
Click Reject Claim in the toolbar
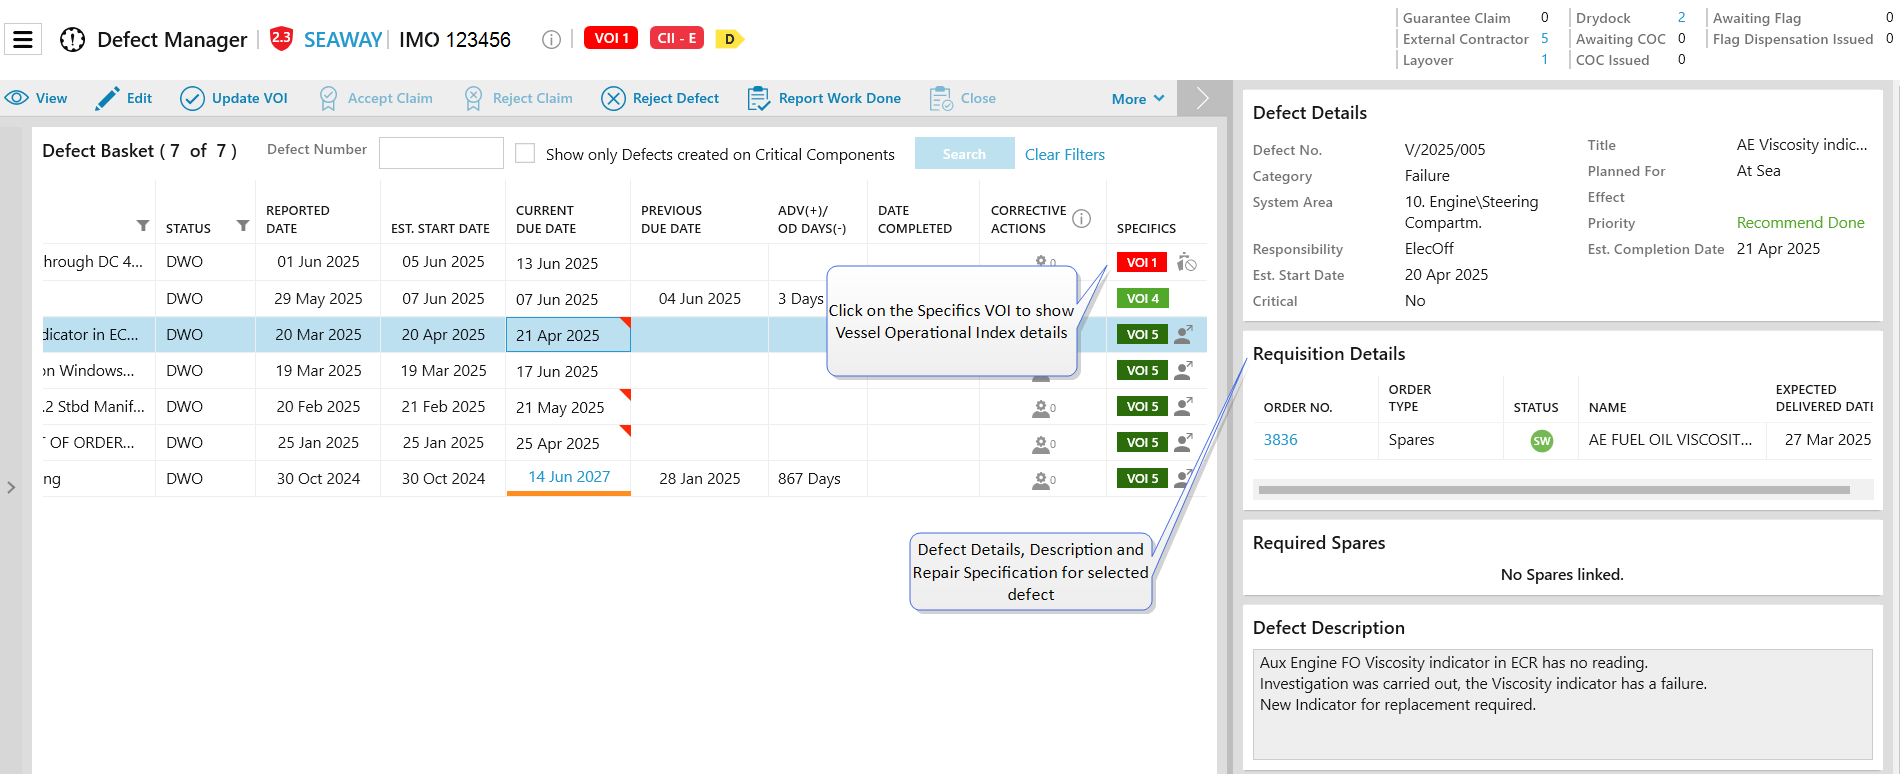(519, 98)
